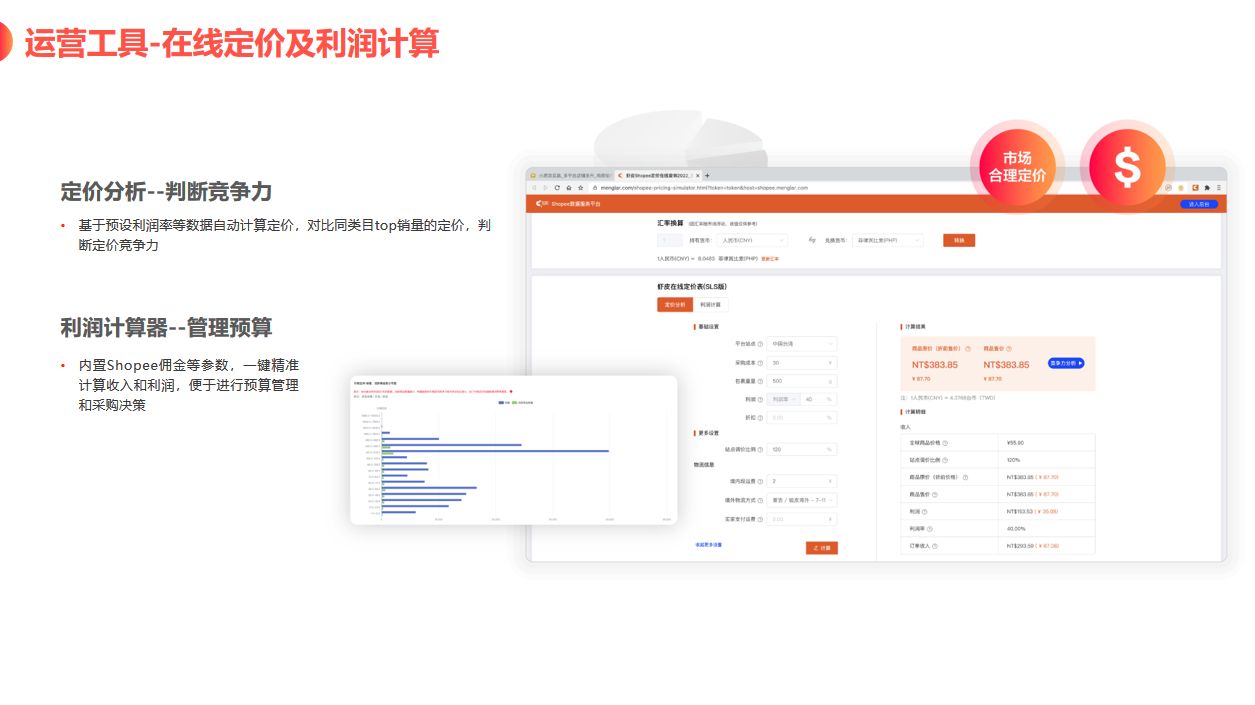The height and width of the screenshot is (705, 1255).
Task: Click the orange extension icon in toolbar
Action: click(1195, 187)
